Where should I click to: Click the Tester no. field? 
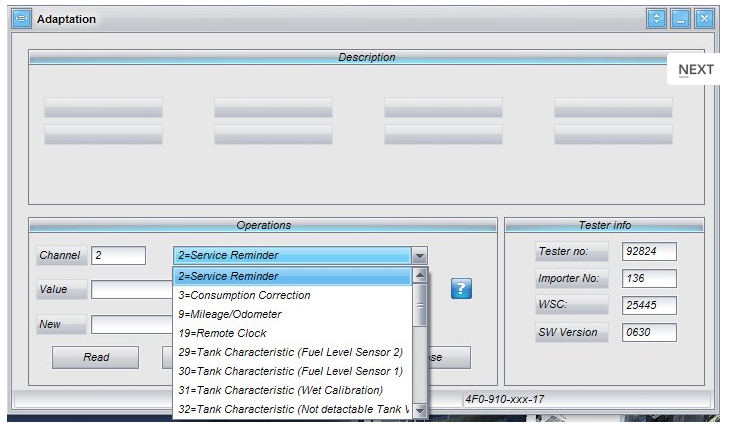pos(648,251)
